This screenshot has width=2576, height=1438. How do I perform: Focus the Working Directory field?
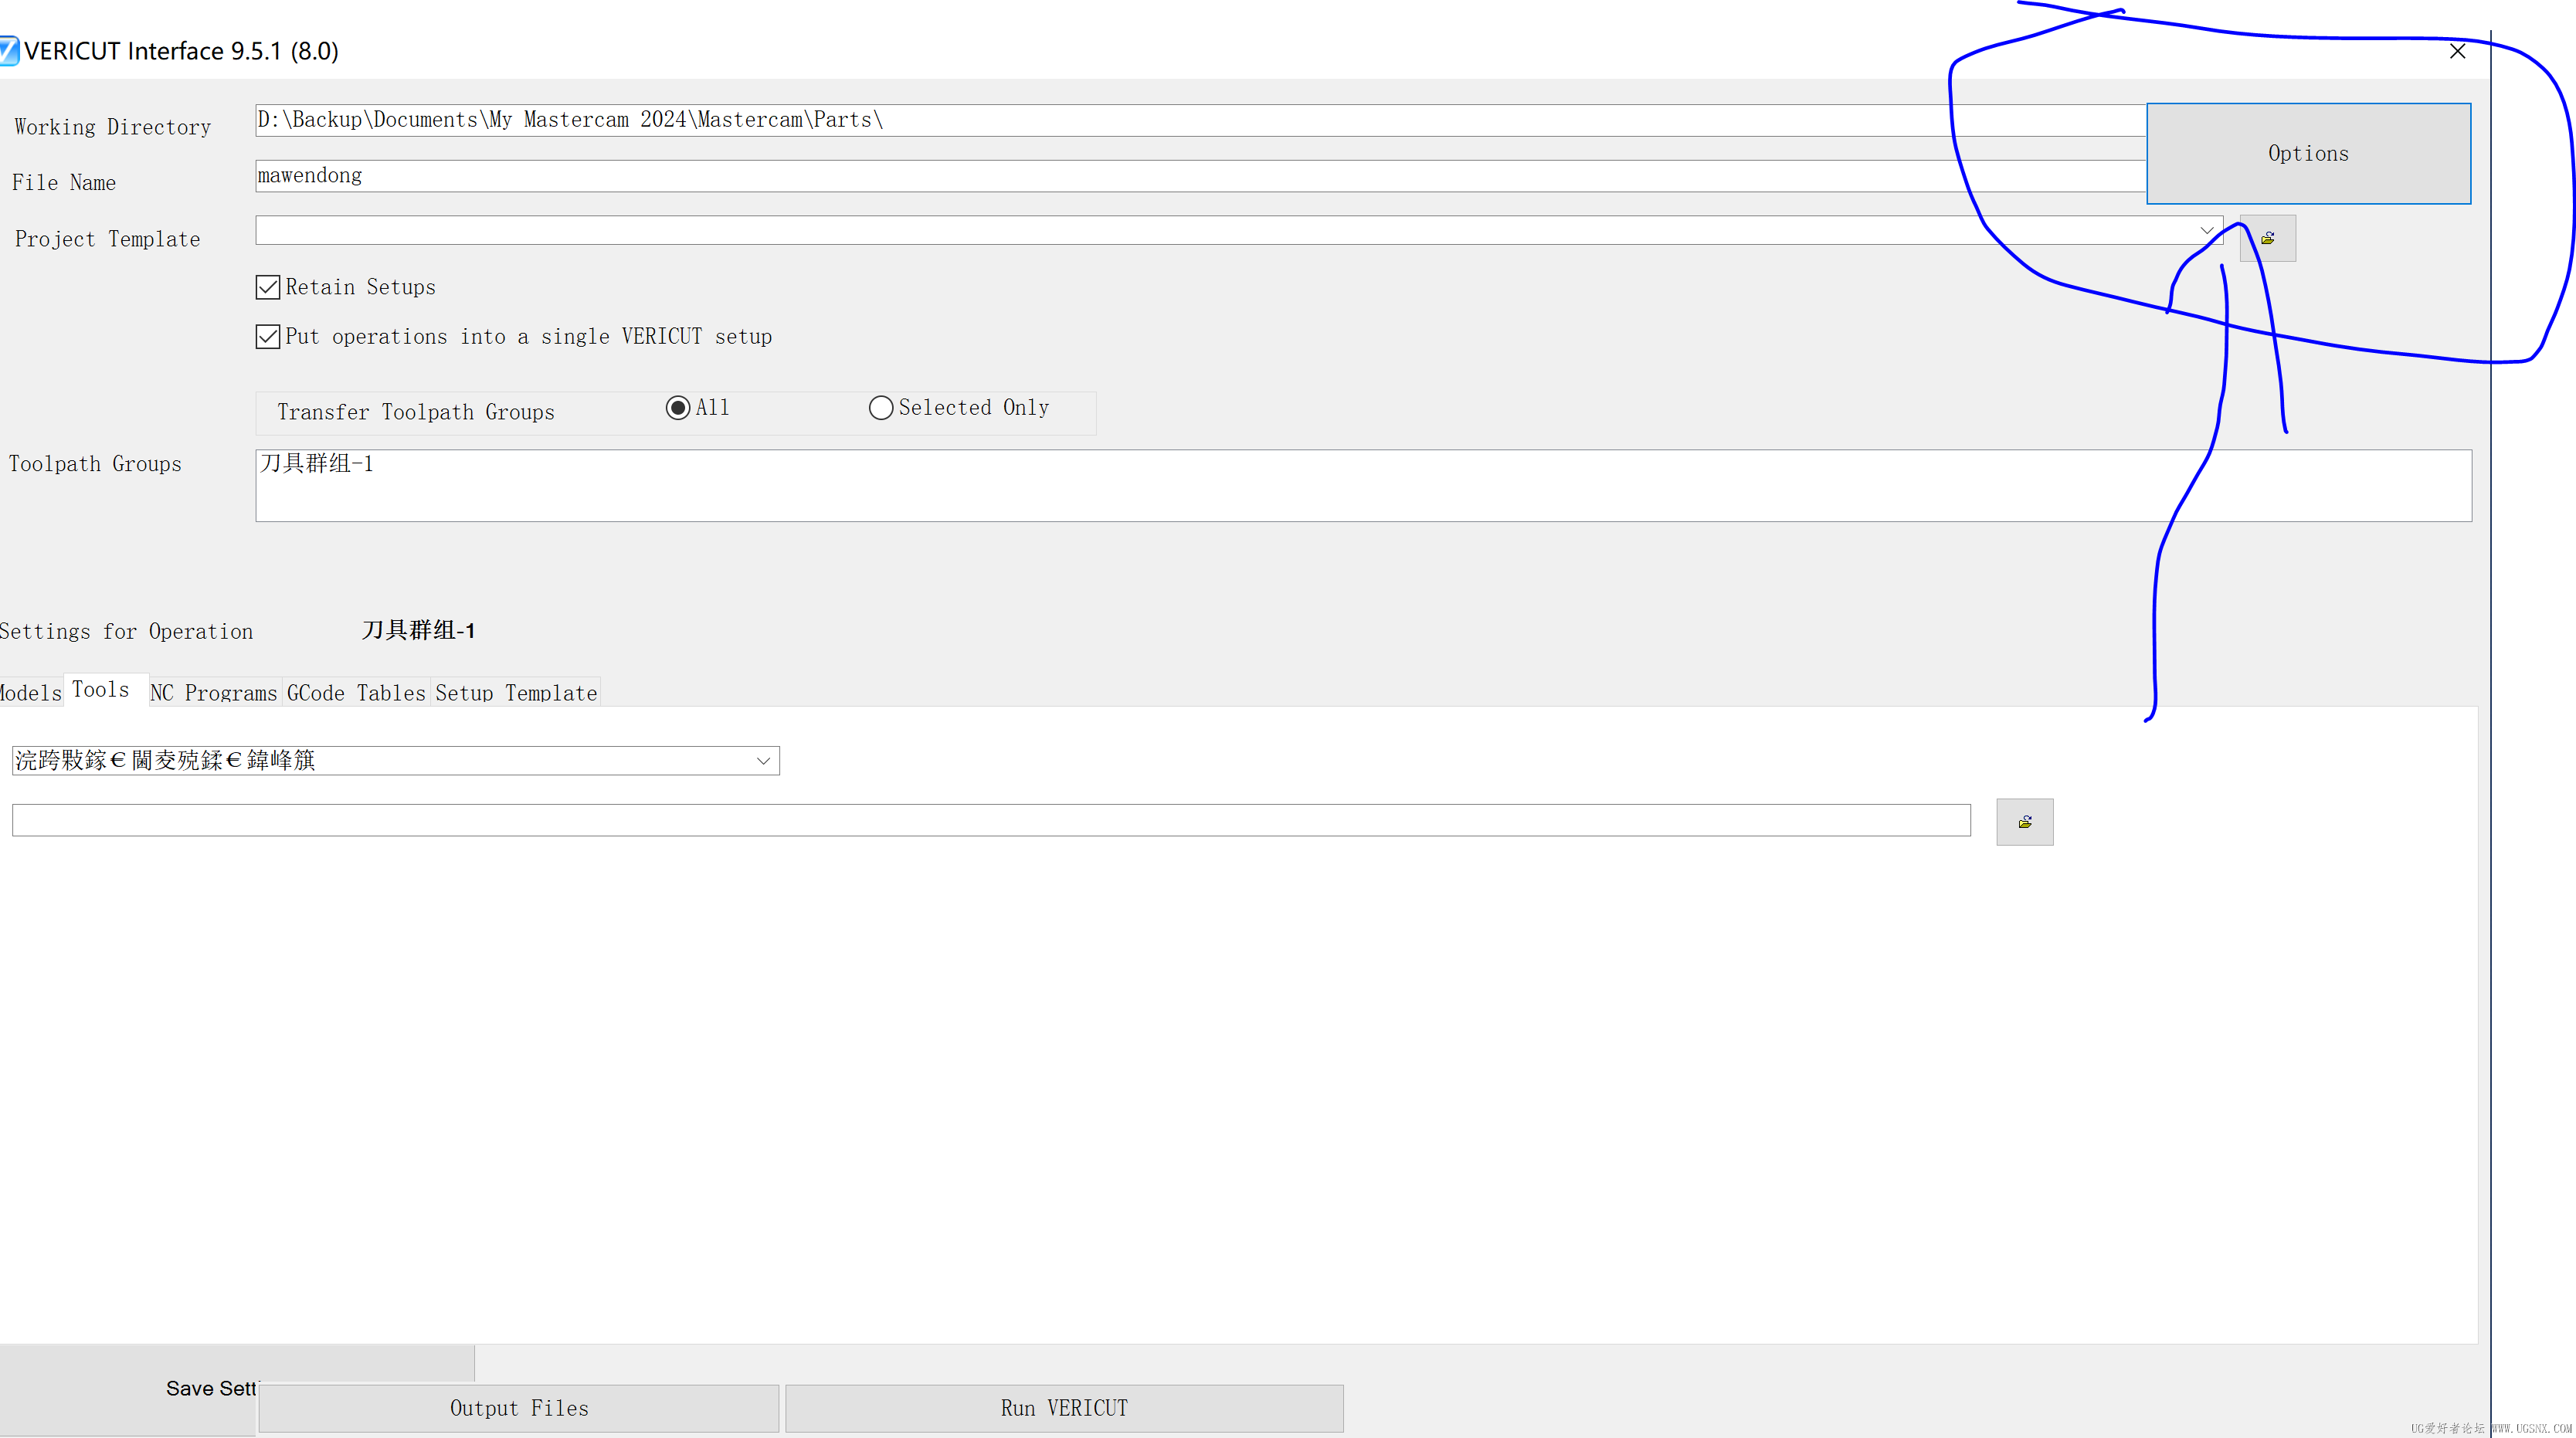[x=1200, y=120]
